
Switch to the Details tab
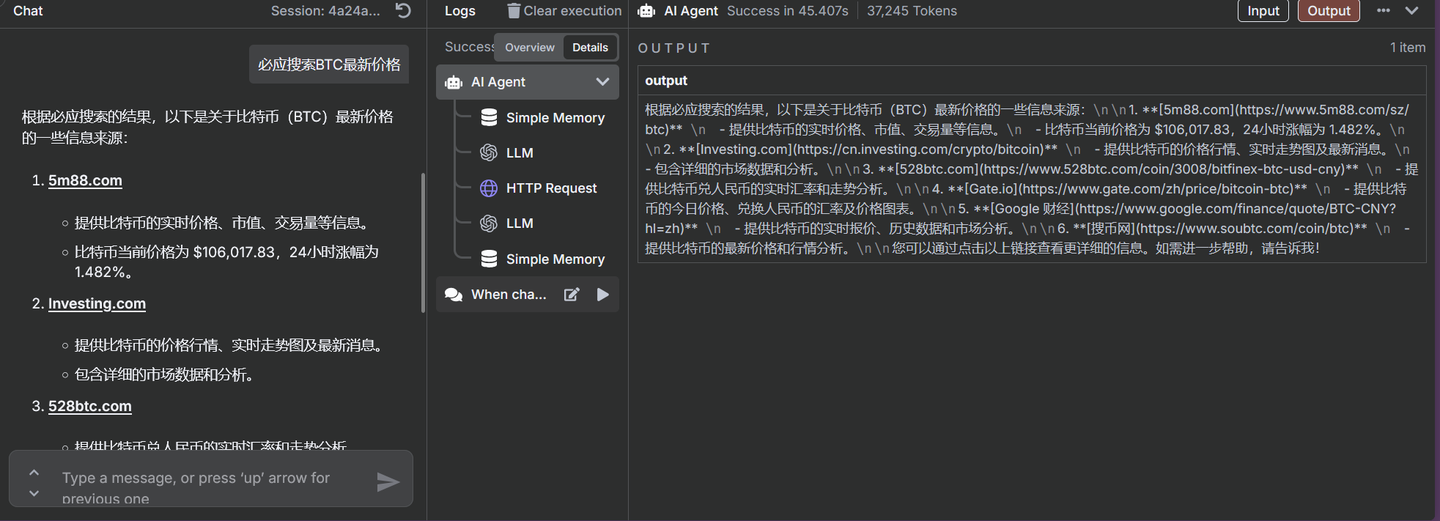coord(590,47)
